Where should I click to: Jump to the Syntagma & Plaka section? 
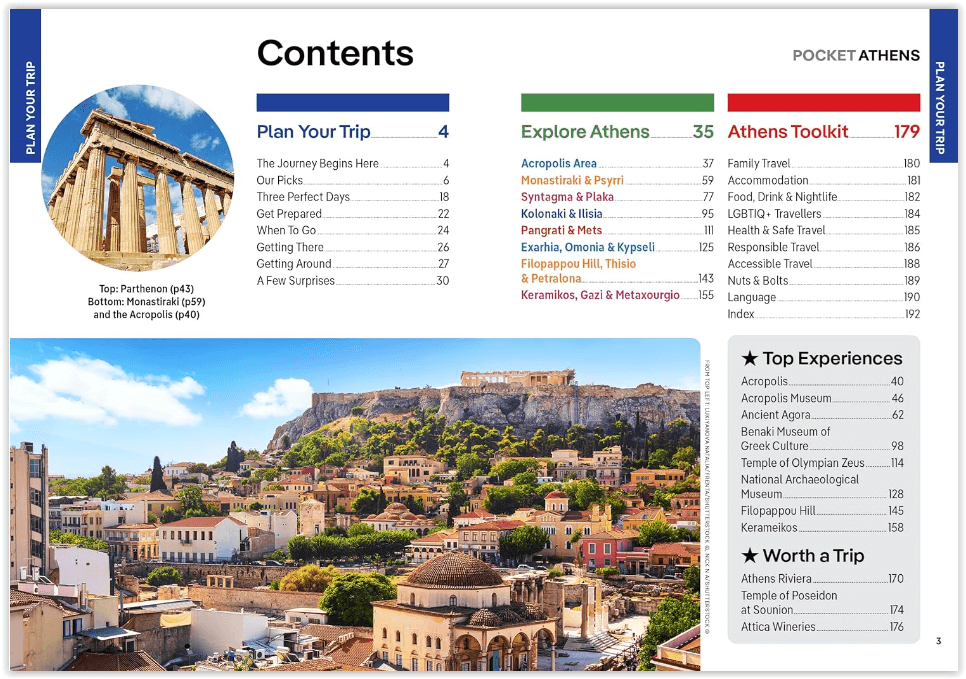pos(567,197)
